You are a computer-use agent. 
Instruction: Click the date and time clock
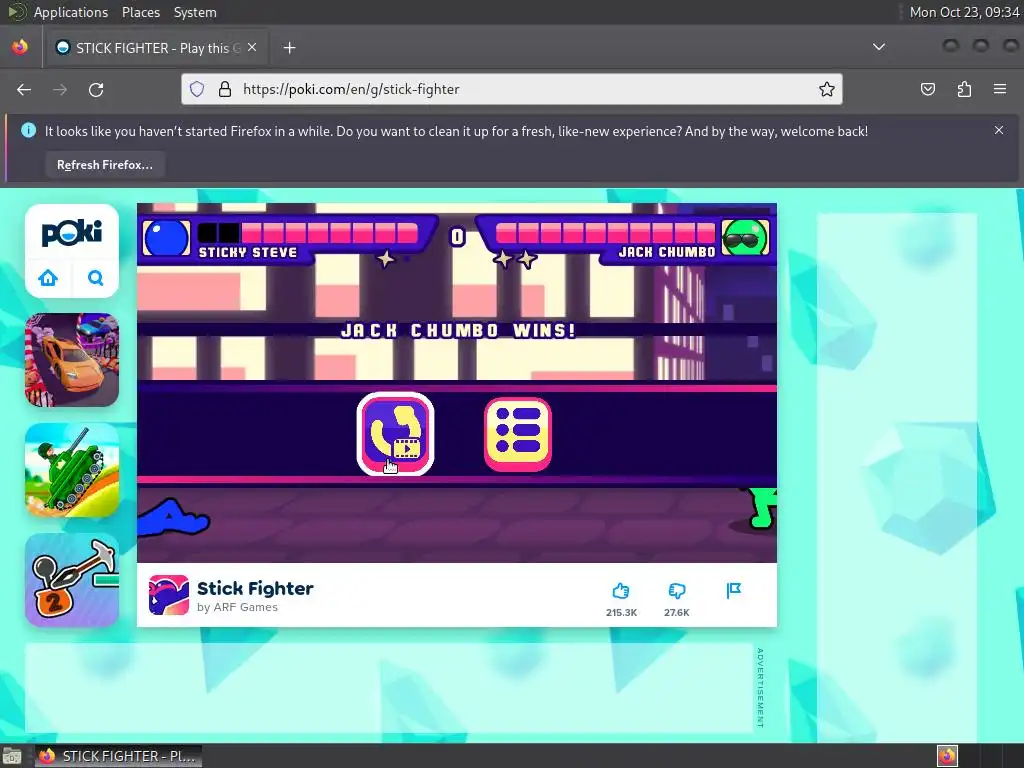964,12
